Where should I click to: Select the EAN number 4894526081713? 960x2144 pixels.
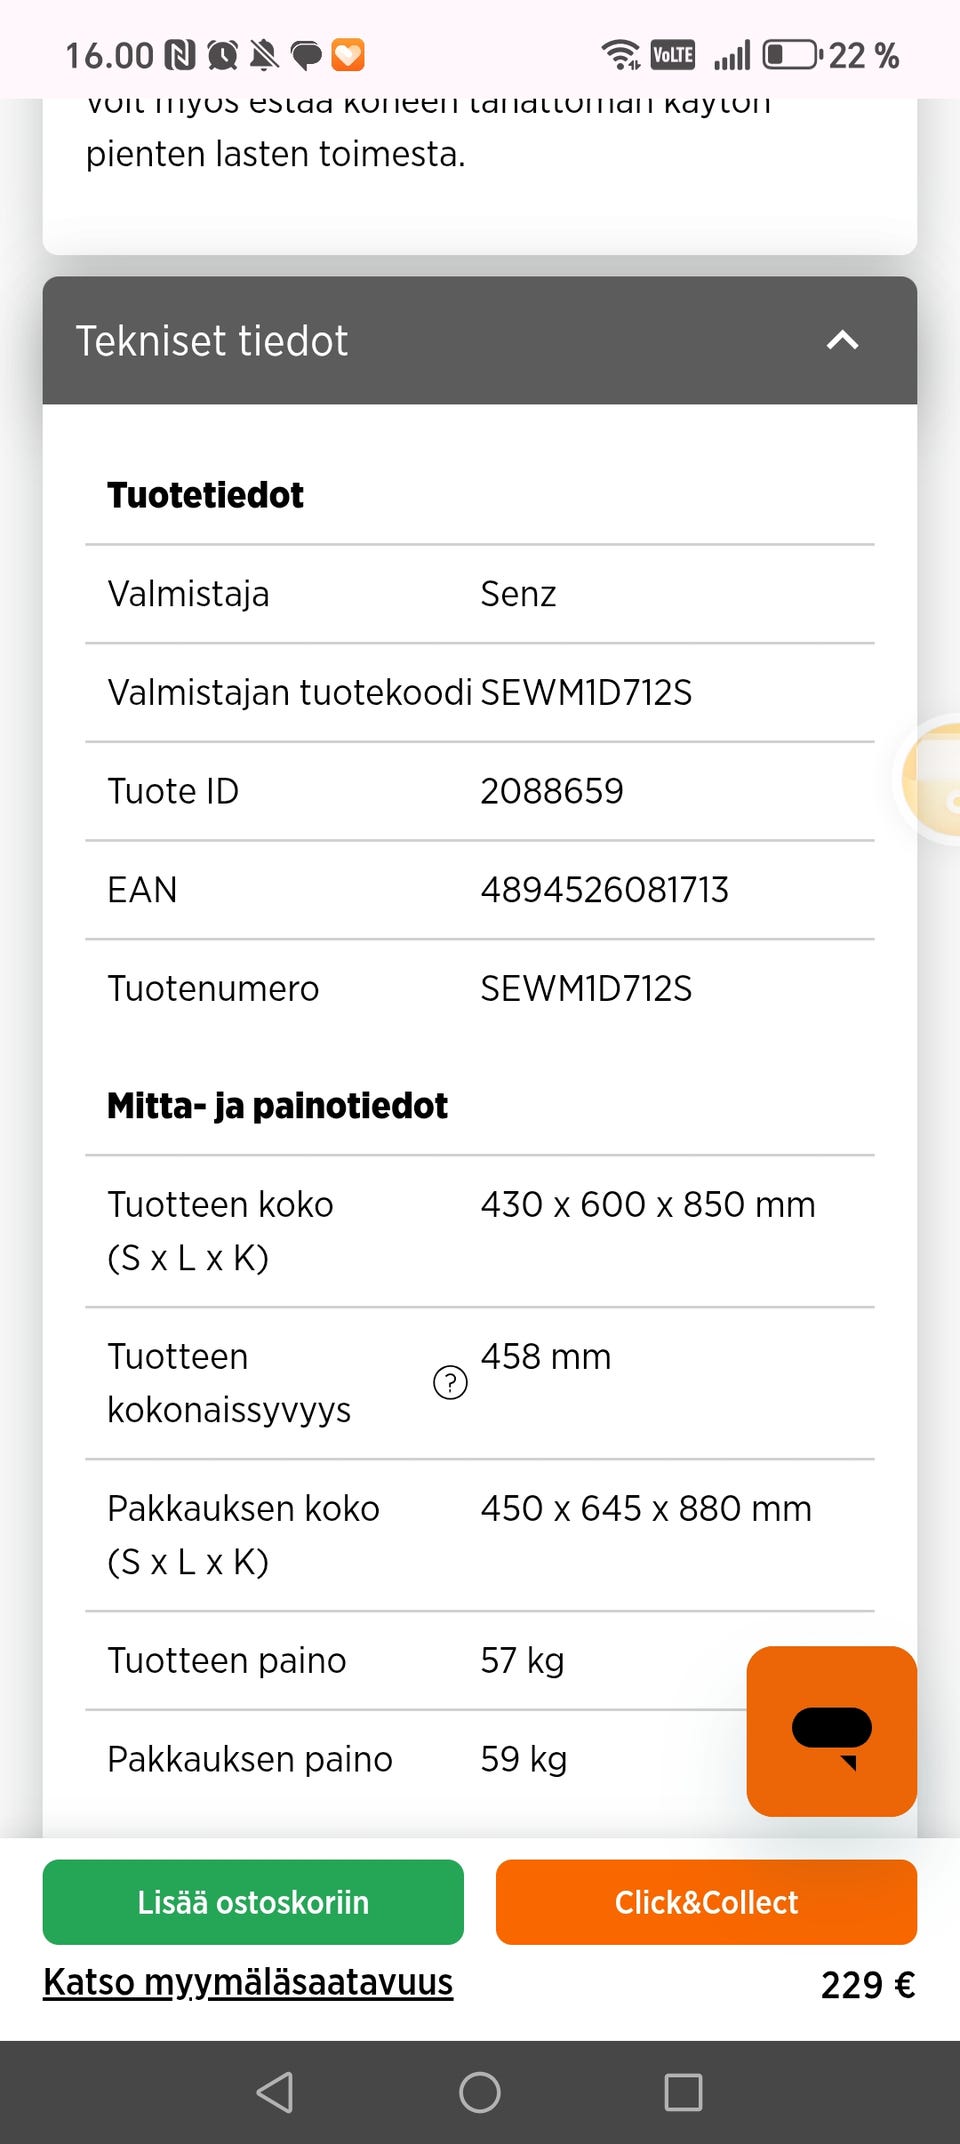(604, 890)
